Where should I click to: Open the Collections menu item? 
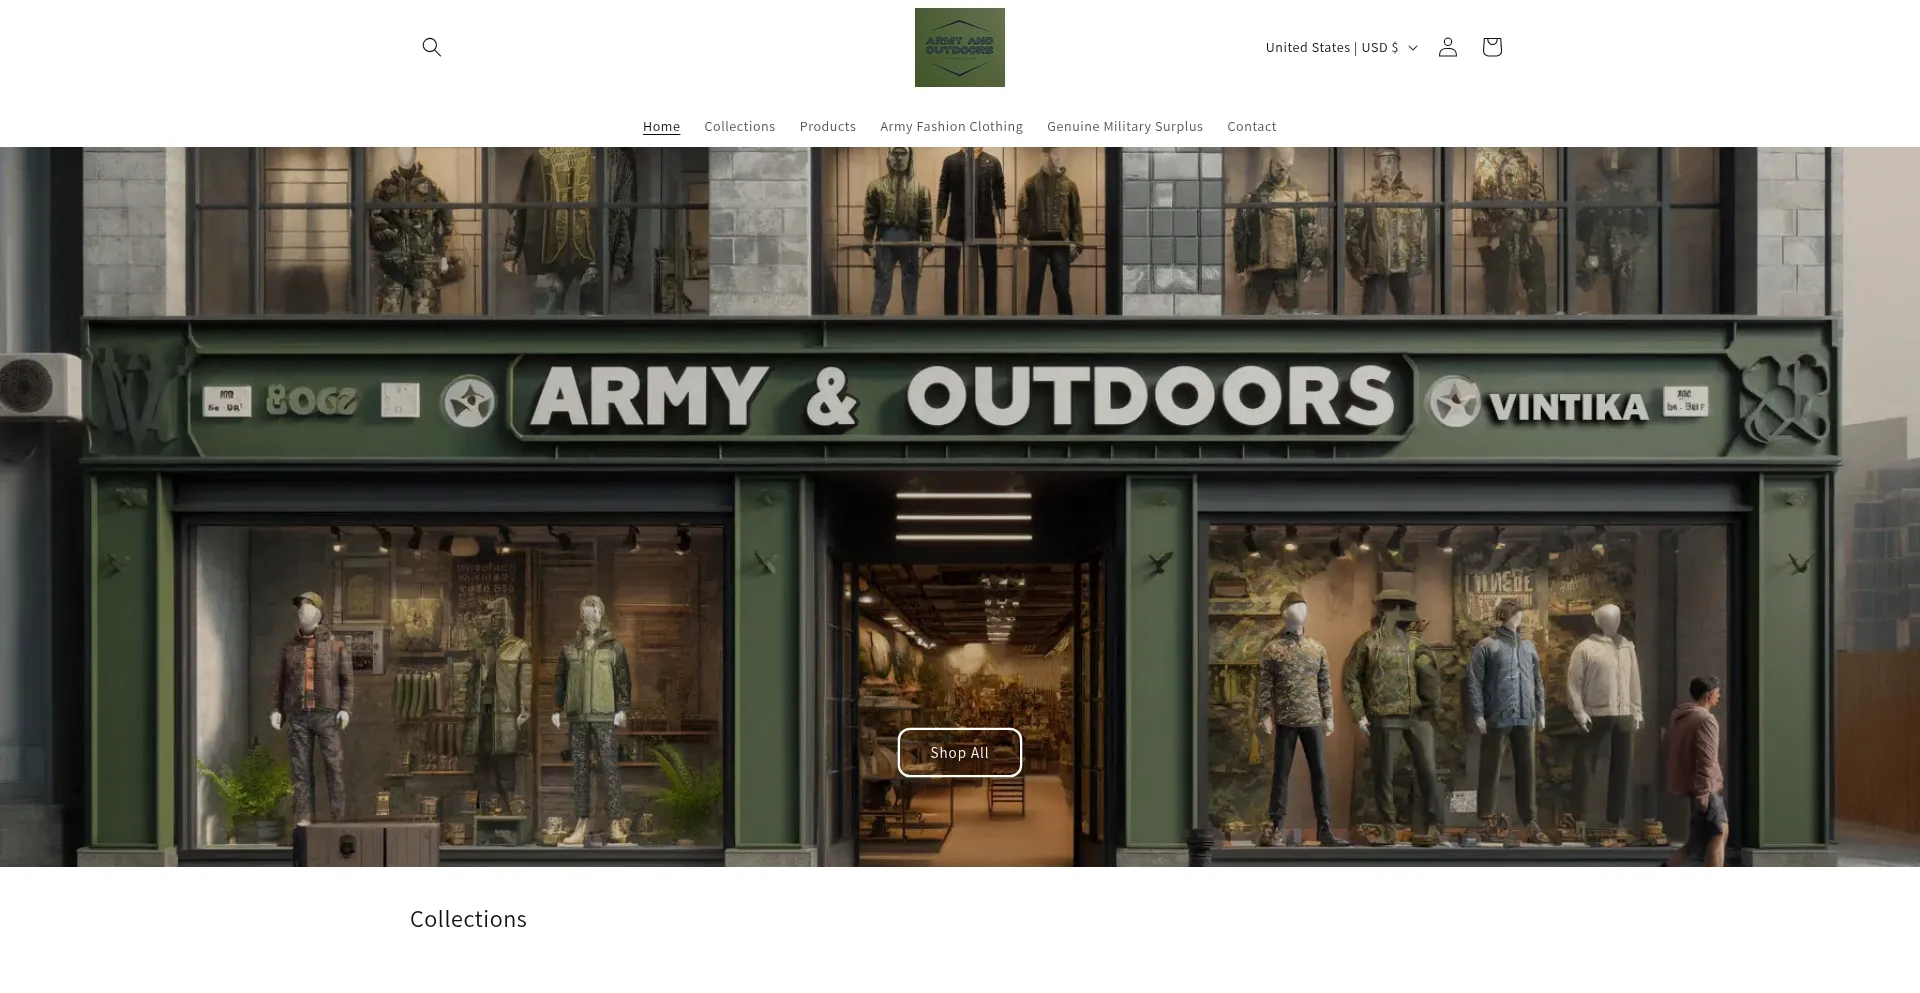[739, 126]
